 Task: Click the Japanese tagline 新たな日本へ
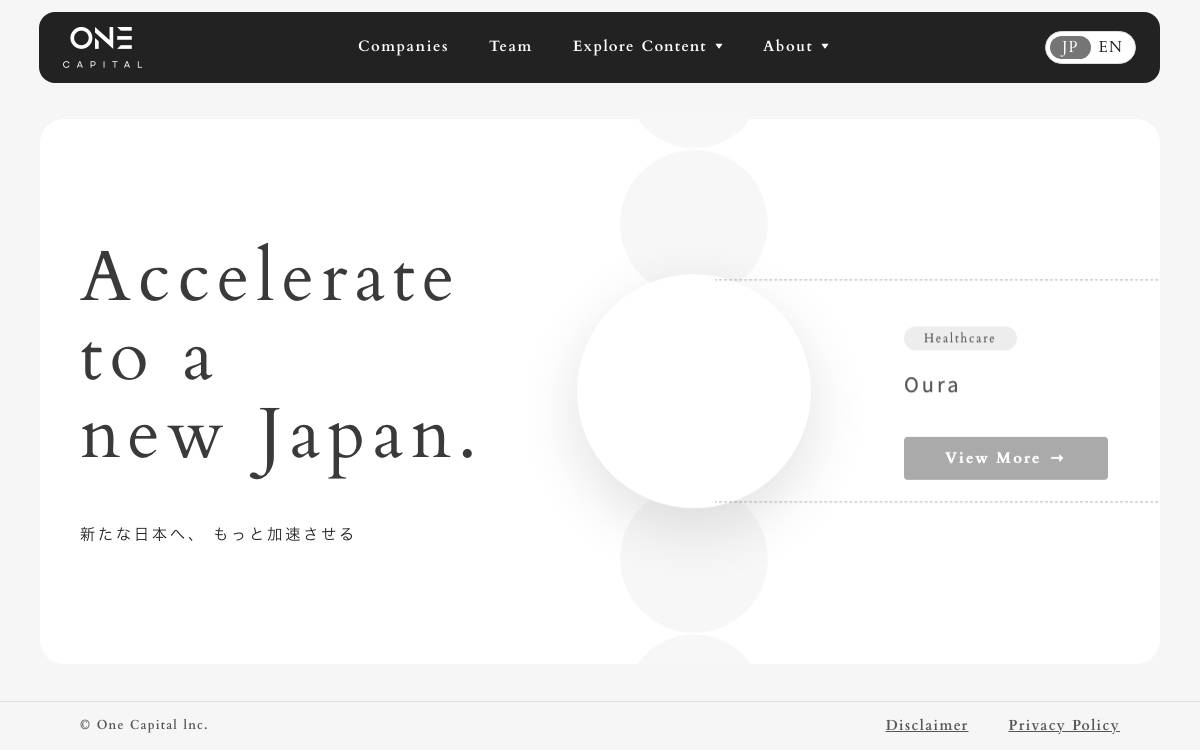pos(218,534)
